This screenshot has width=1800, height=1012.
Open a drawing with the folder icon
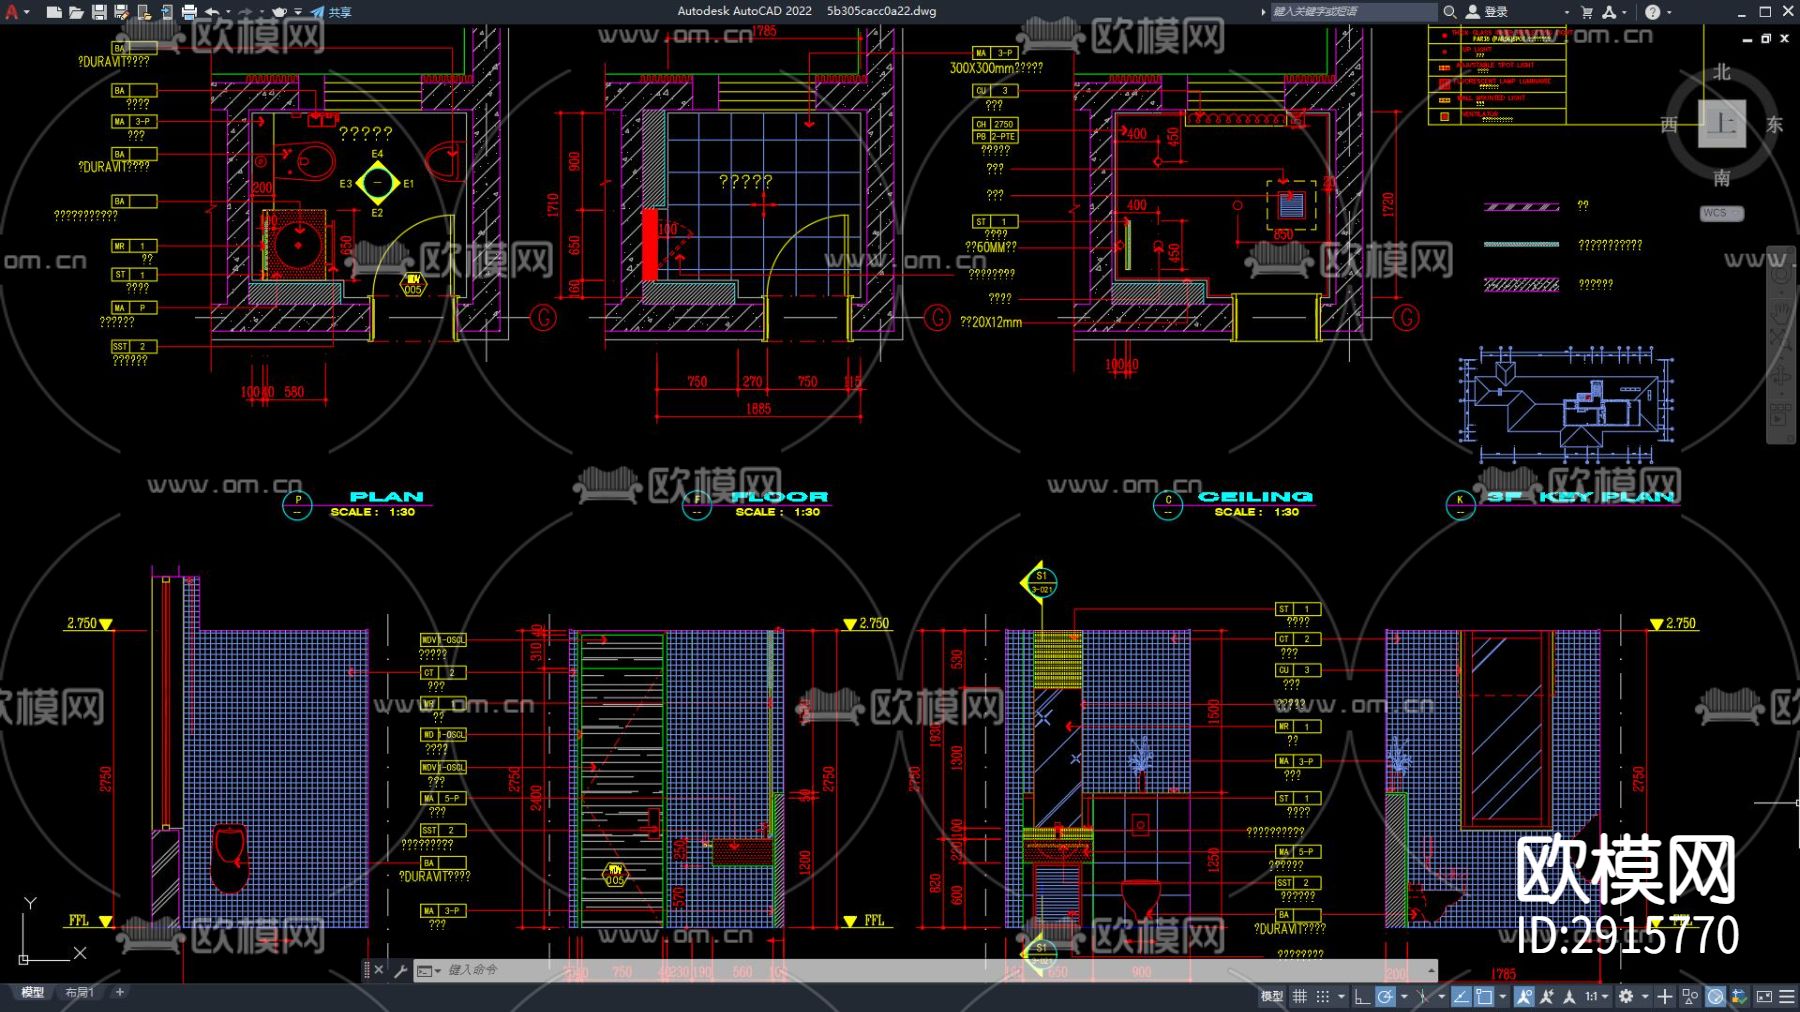pyautogui.click(x=76, y=12)
